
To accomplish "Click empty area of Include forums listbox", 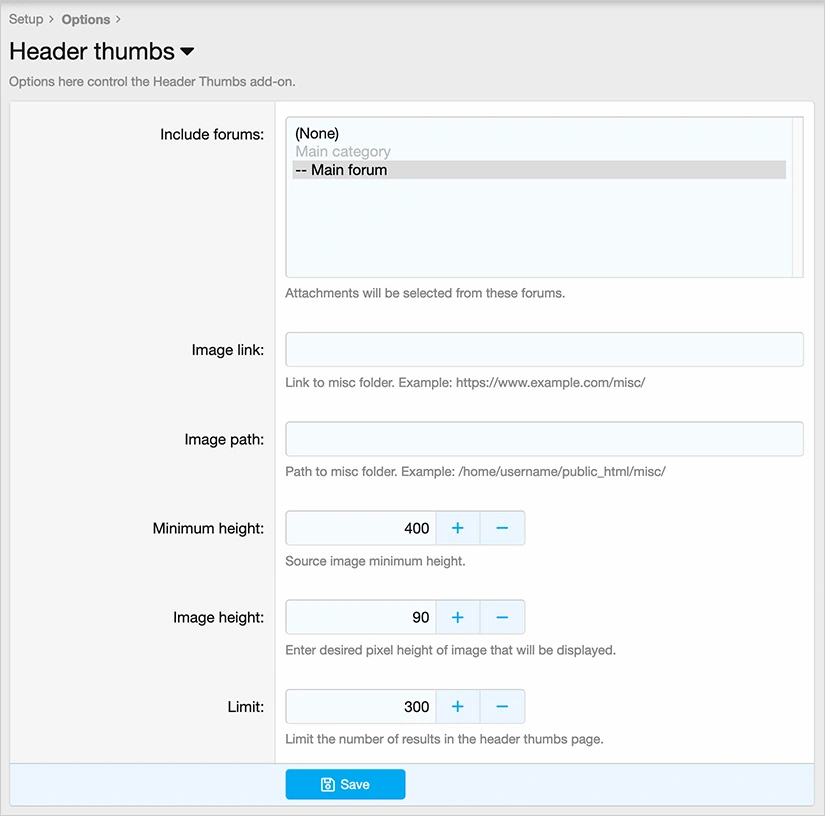I will coord(538,232).
